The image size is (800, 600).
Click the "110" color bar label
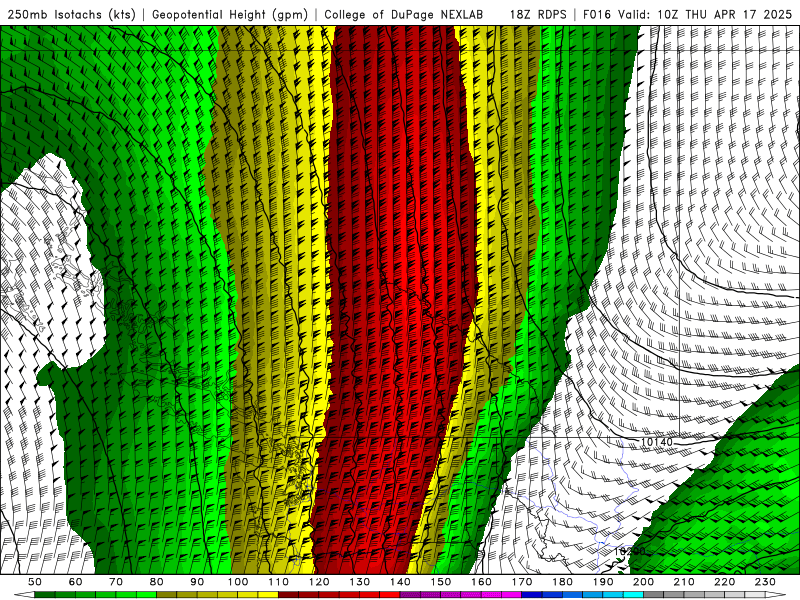tap(279, 582)
